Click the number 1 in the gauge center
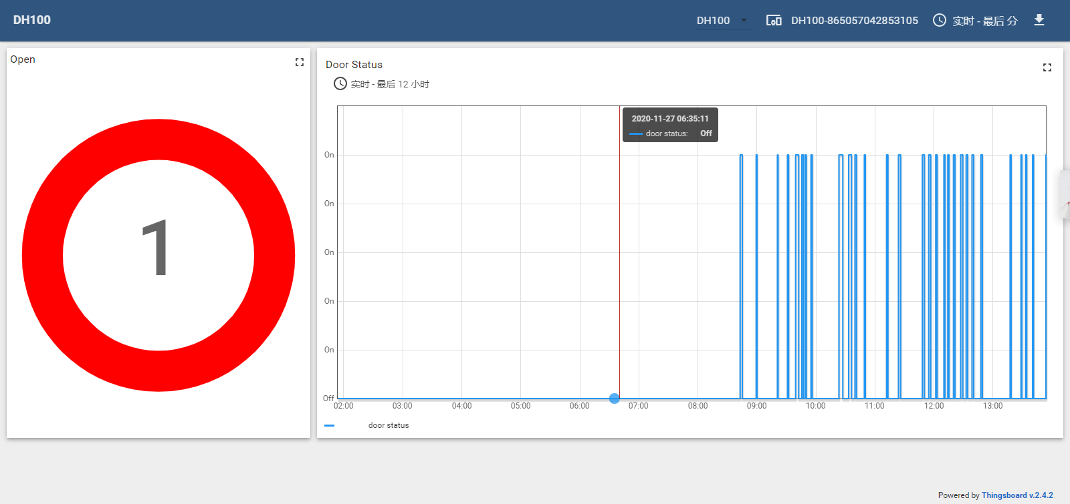This screenshot has width=1070, height=504. (x=156, y=250)
